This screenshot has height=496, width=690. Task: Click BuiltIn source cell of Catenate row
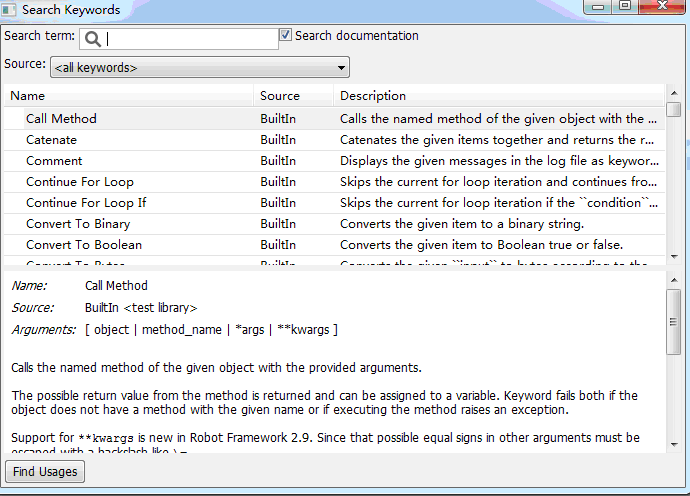[x=278, y=140]
